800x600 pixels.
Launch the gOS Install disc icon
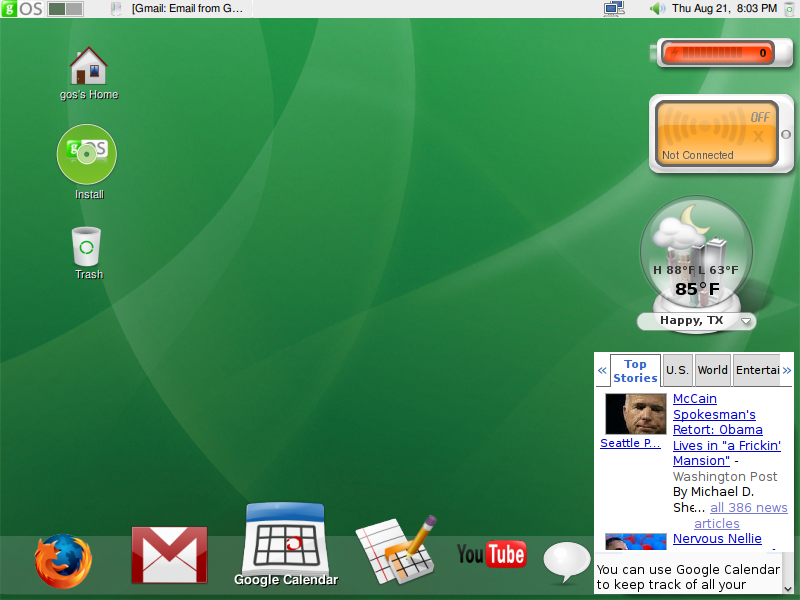coord(87,162)
